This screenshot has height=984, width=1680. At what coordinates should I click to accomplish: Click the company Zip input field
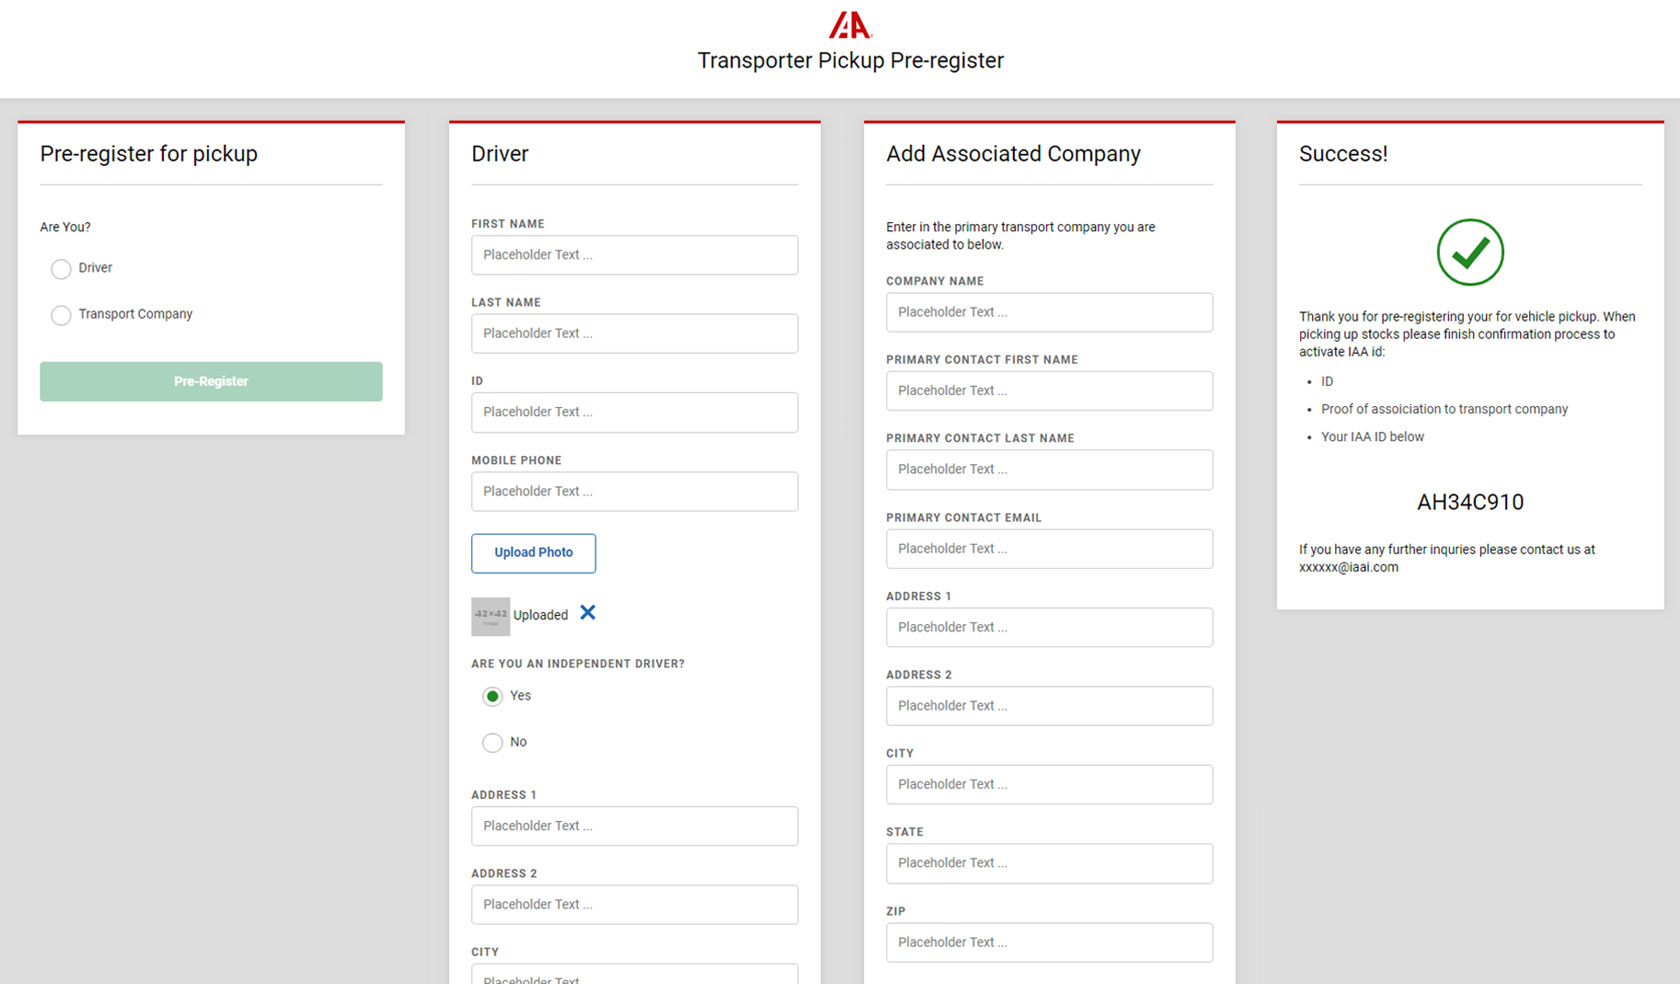coord(1049,942)
